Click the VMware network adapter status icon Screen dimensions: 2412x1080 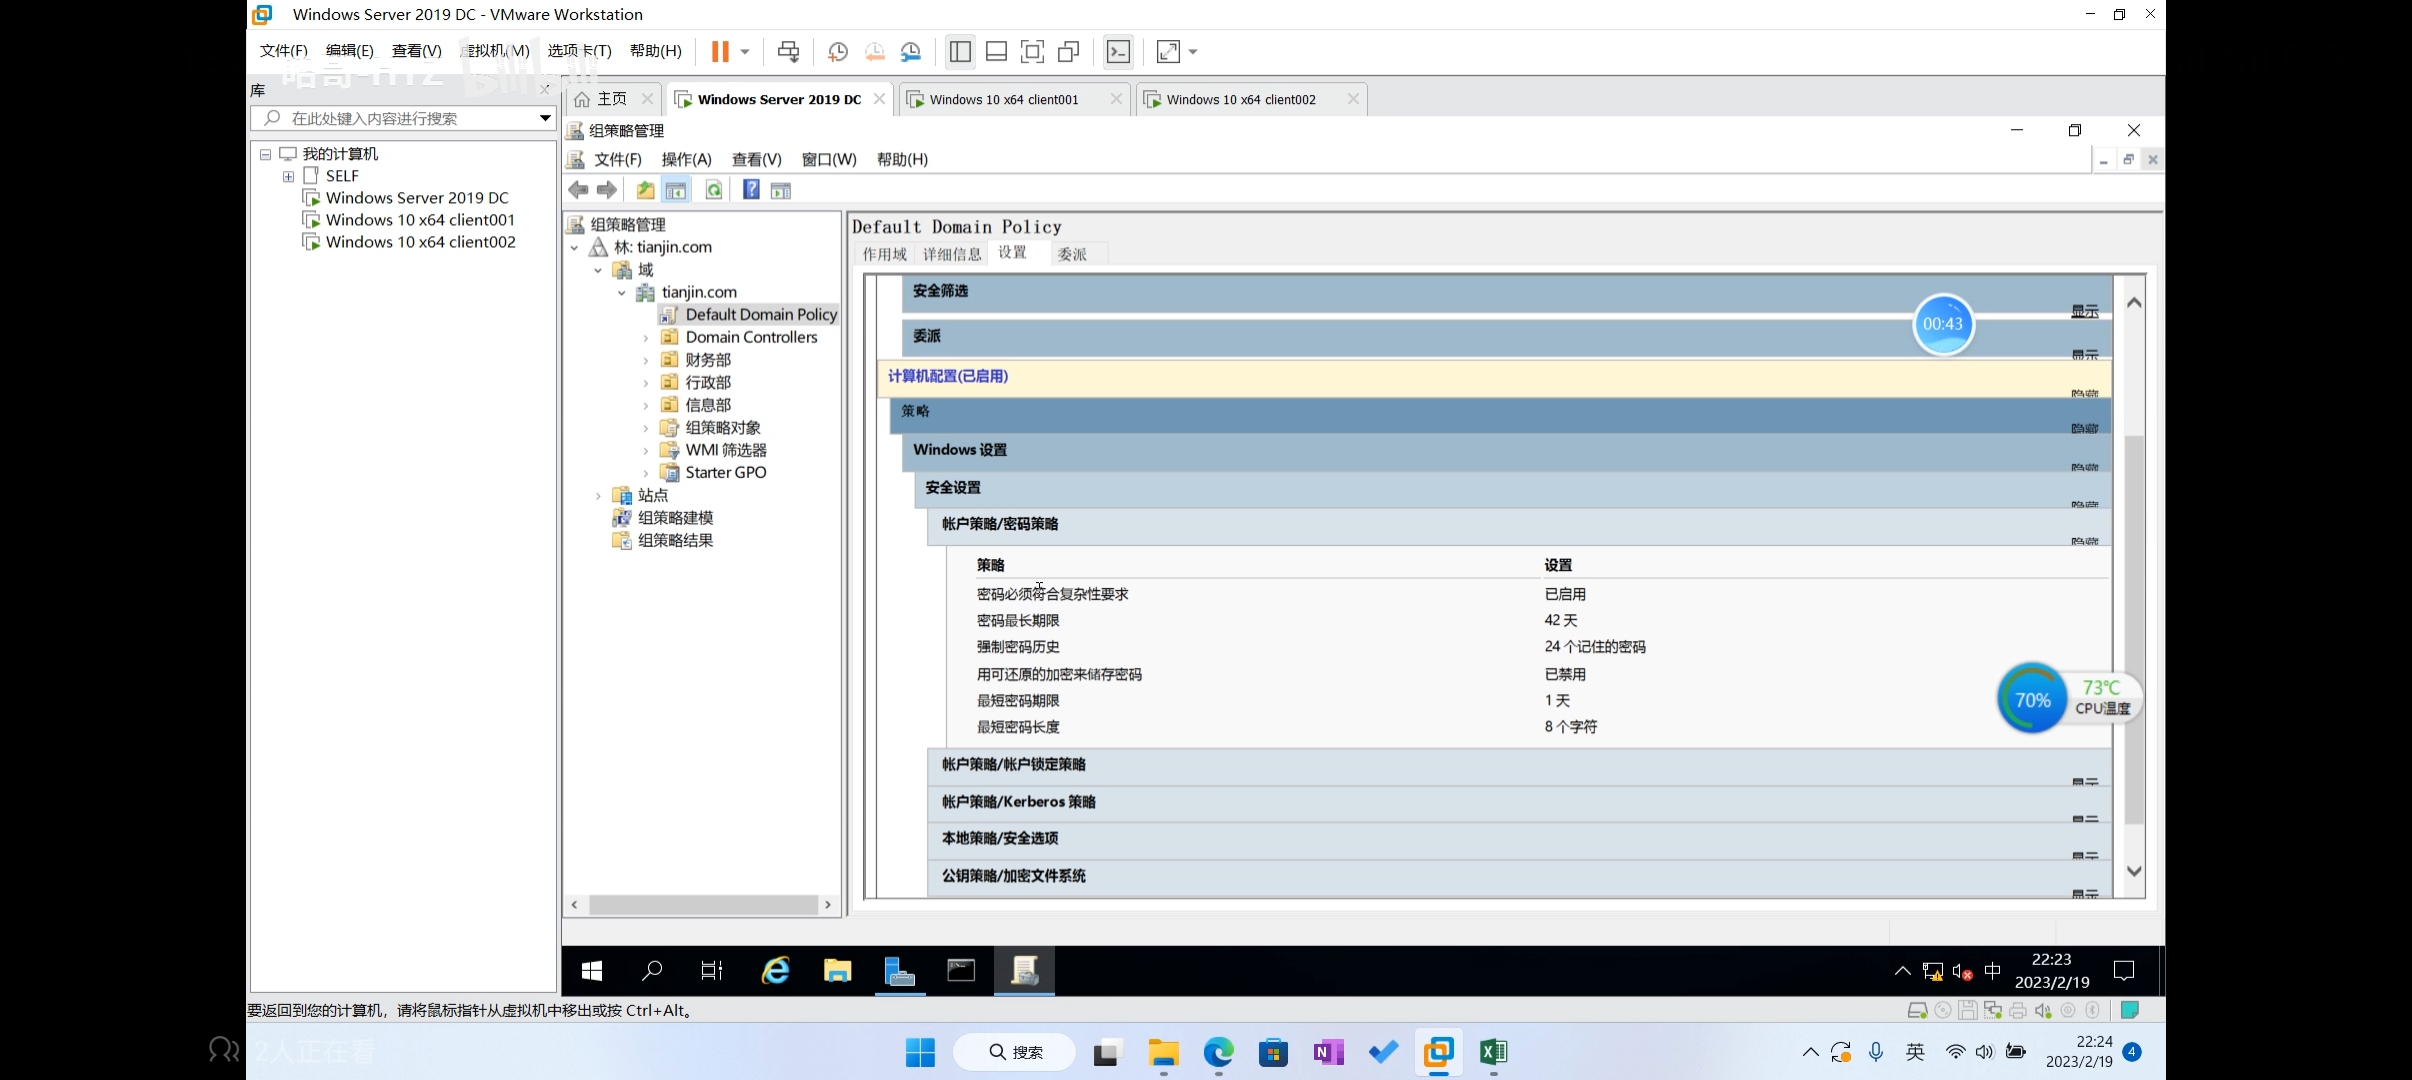tap(1993, 1010)
